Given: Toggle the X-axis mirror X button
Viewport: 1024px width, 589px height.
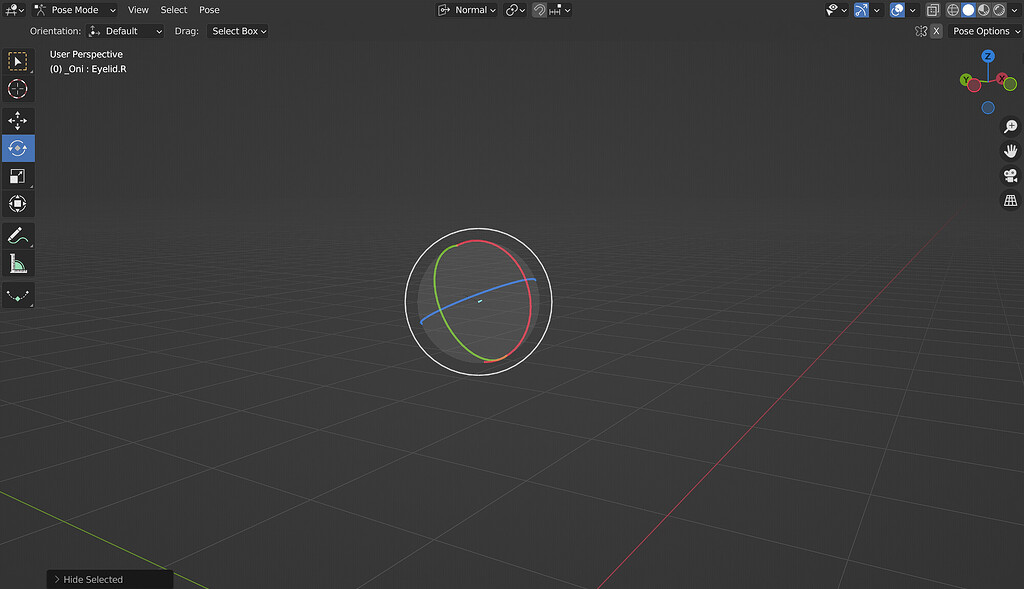Looking at the screenshot, I should (x=936, y=31).
